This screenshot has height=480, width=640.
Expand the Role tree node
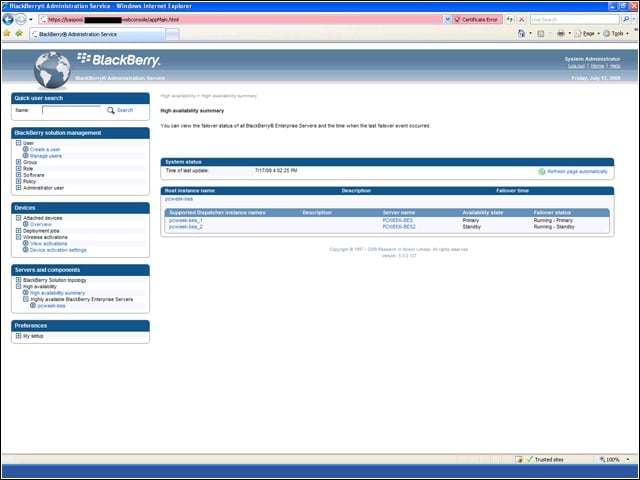click(18, 169)
